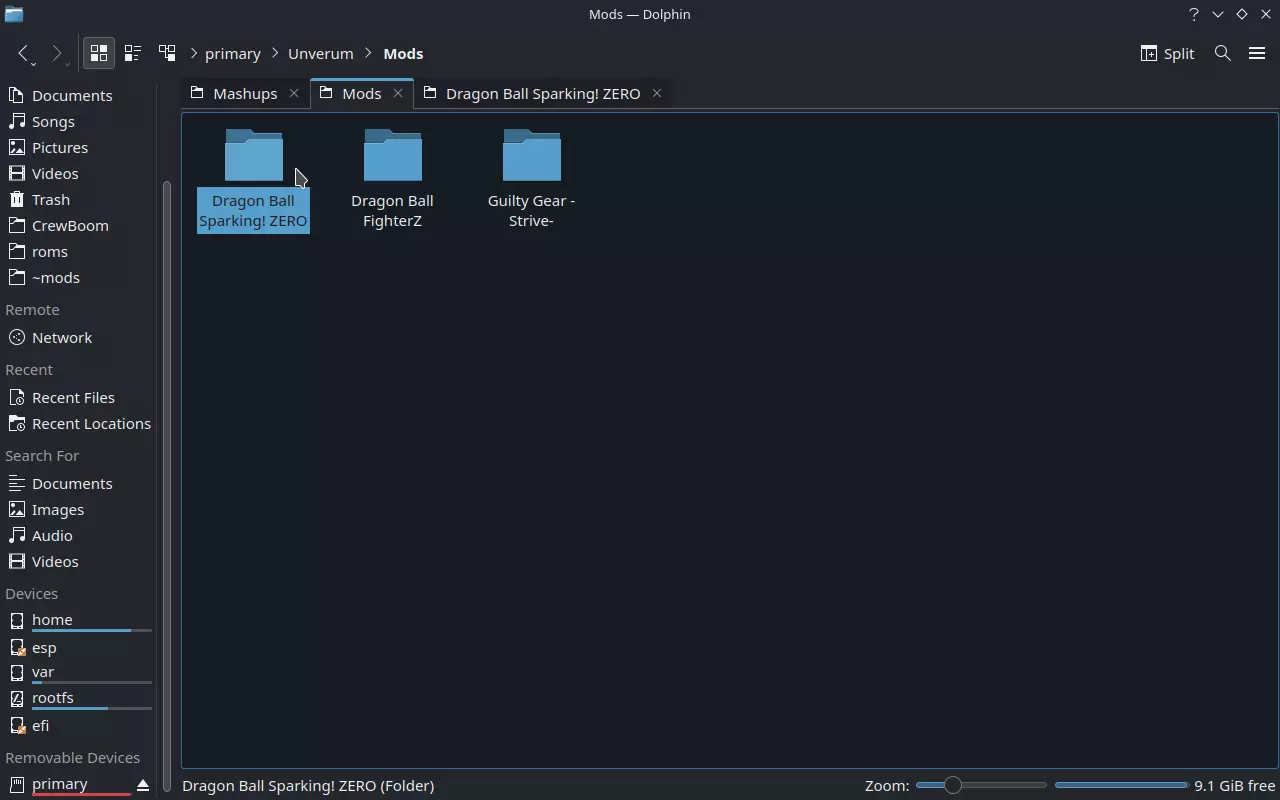Switch to Icons view mode
The height and width of the screenshot is (800, 1280).
point(98,54)
